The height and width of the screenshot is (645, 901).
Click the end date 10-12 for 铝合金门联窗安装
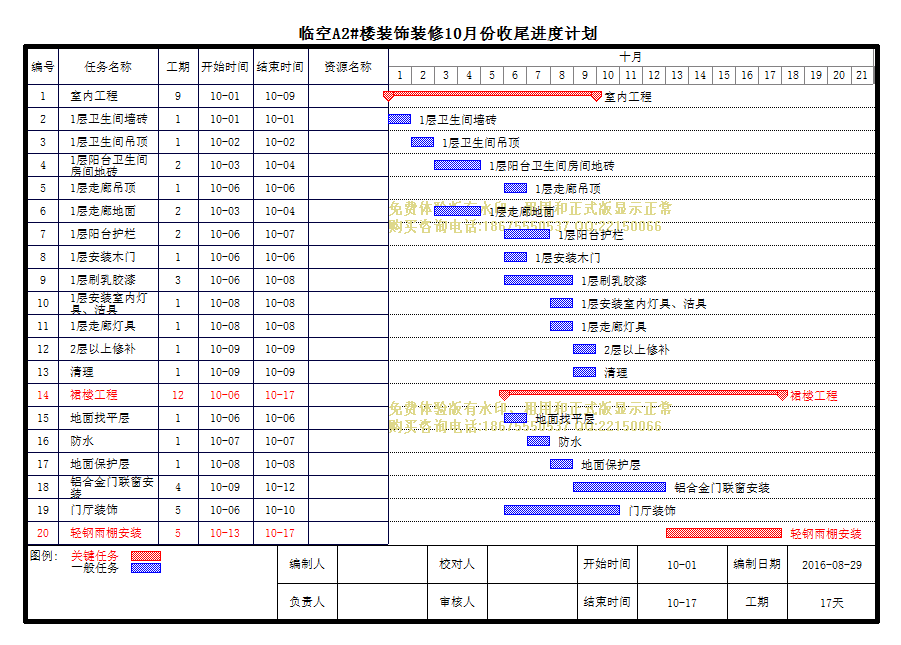click(280, 487)
